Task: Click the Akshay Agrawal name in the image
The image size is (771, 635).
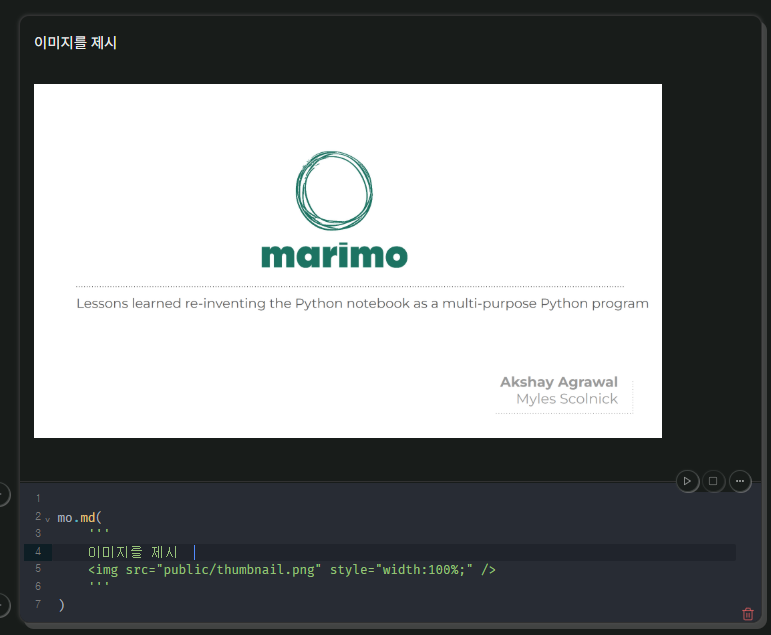Action: click(x=559, y=382)
